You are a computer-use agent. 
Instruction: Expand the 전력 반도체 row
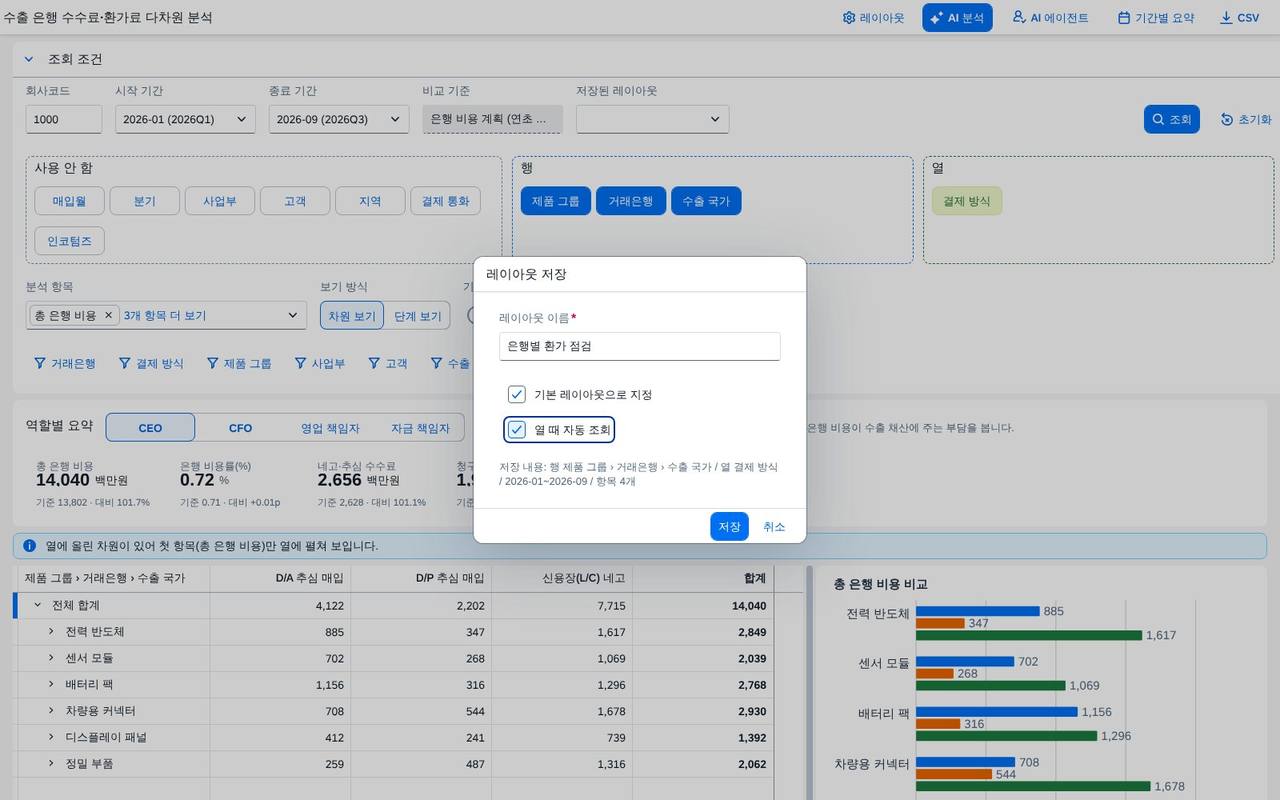[x=52, y=631]
